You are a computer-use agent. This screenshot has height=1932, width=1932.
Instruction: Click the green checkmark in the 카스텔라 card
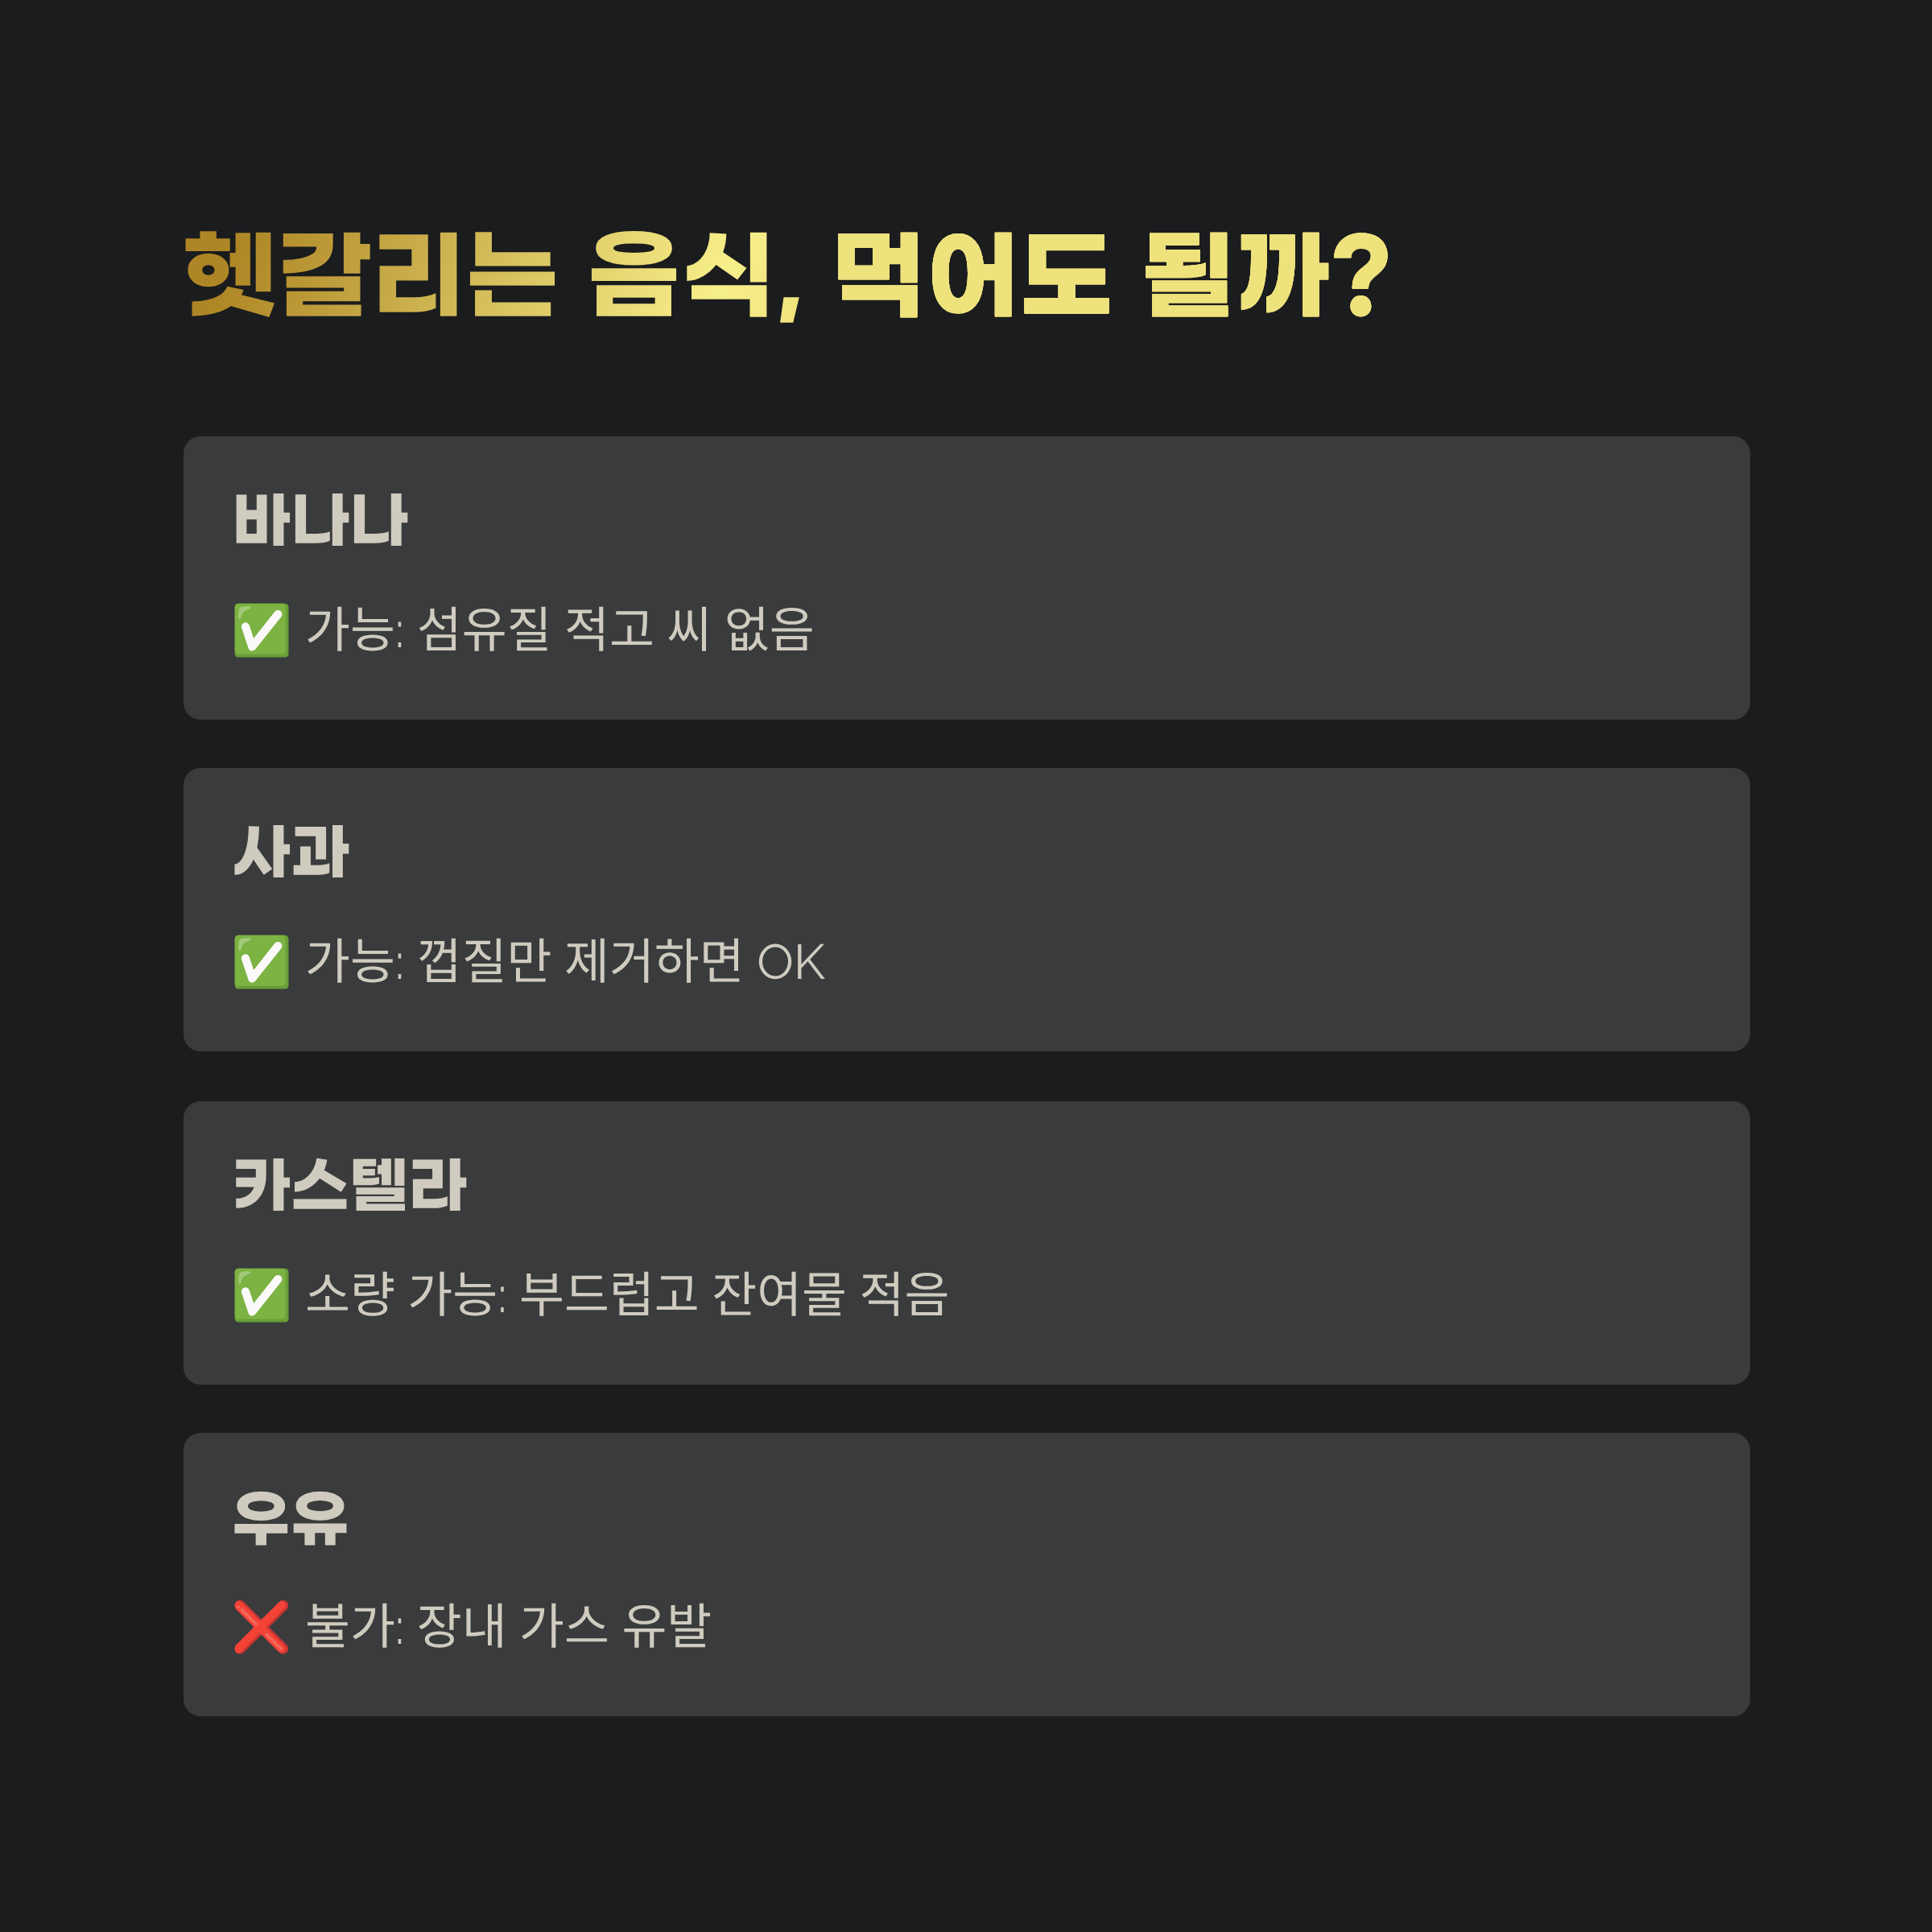pos(261,1295)
